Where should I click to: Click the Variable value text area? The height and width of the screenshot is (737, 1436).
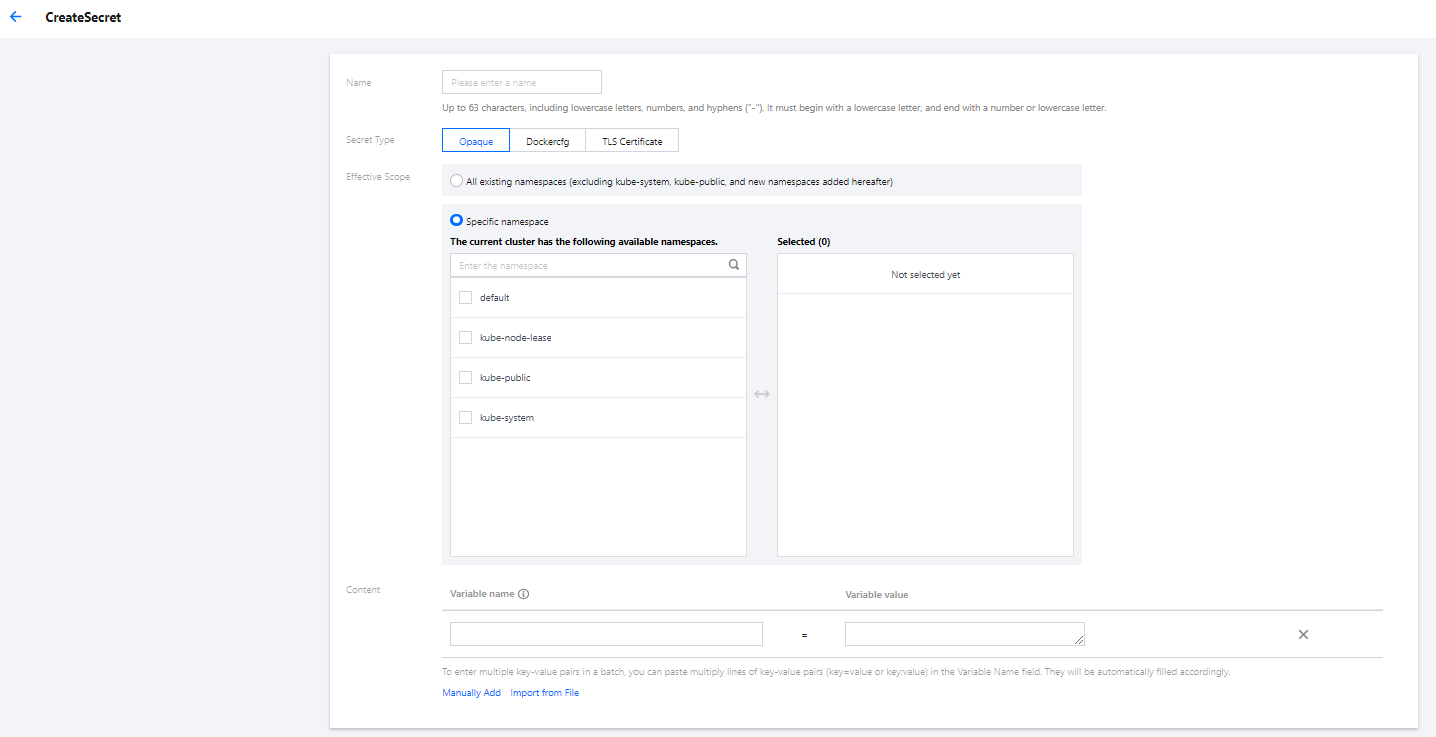coord(964,634)
